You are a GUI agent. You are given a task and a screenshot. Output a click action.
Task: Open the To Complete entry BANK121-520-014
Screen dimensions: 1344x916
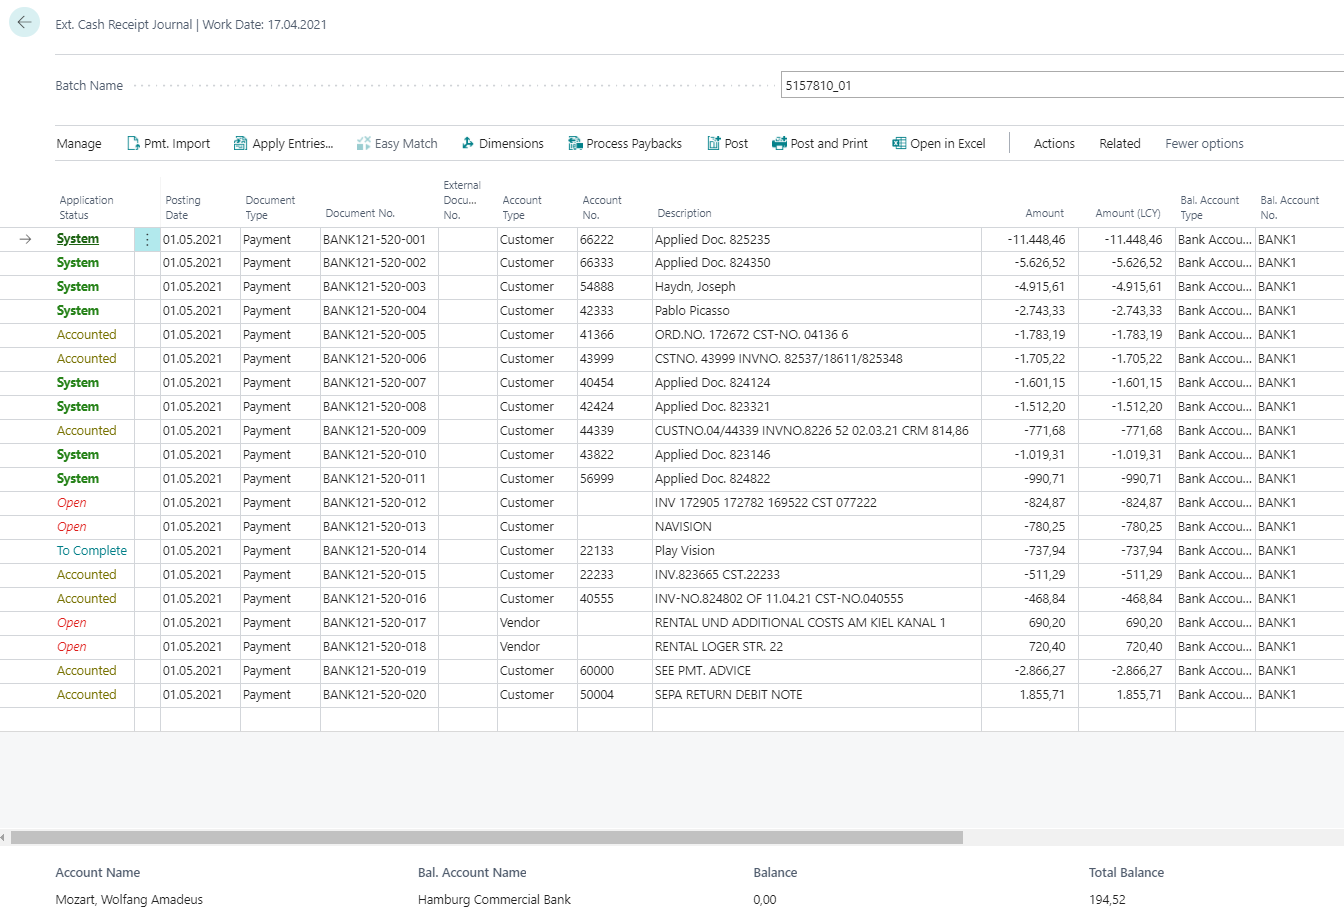[x=91, y=550]
